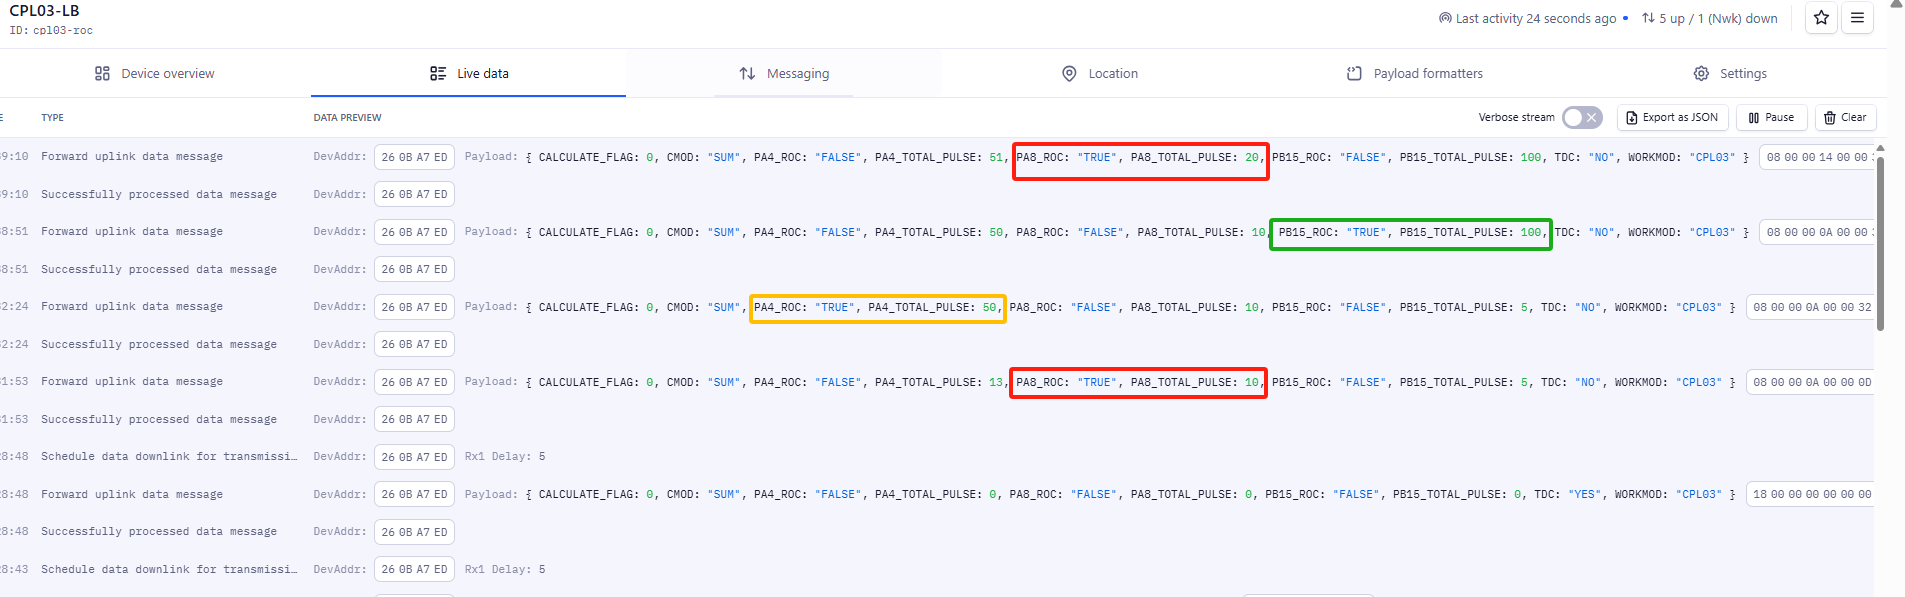Open first Forward uplink data message row
Image resolution: width=1905 pixels, height=597 pixels.
pyautogui.click(x=938, y=157)
